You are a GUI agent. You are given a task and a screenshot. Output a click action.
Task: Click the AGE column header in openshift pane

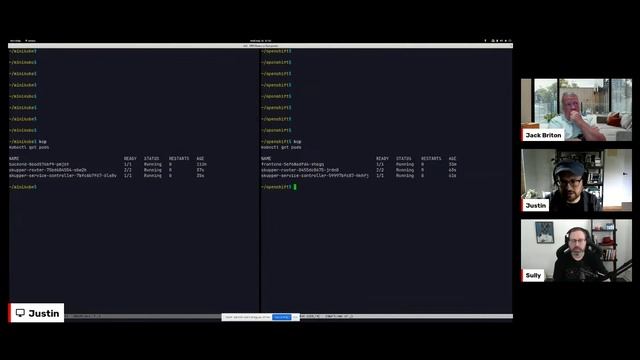click(x=452, y=158)
